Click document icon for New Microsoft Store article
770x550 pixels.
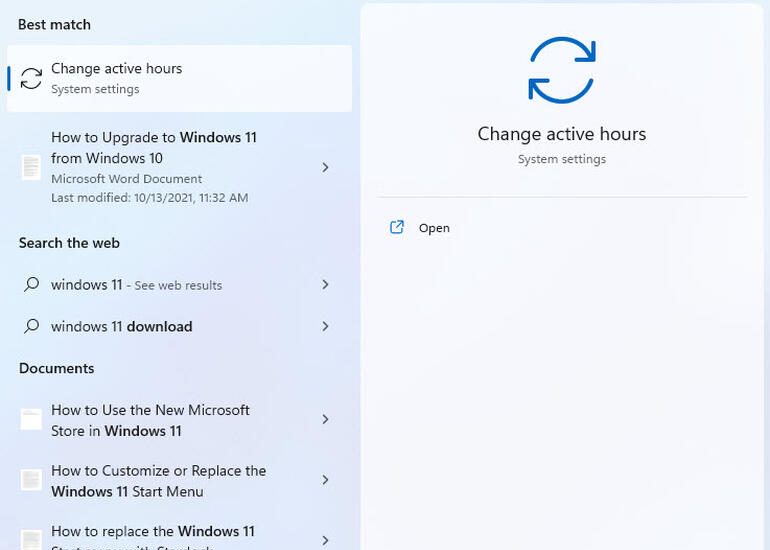[x=31, y=419]
